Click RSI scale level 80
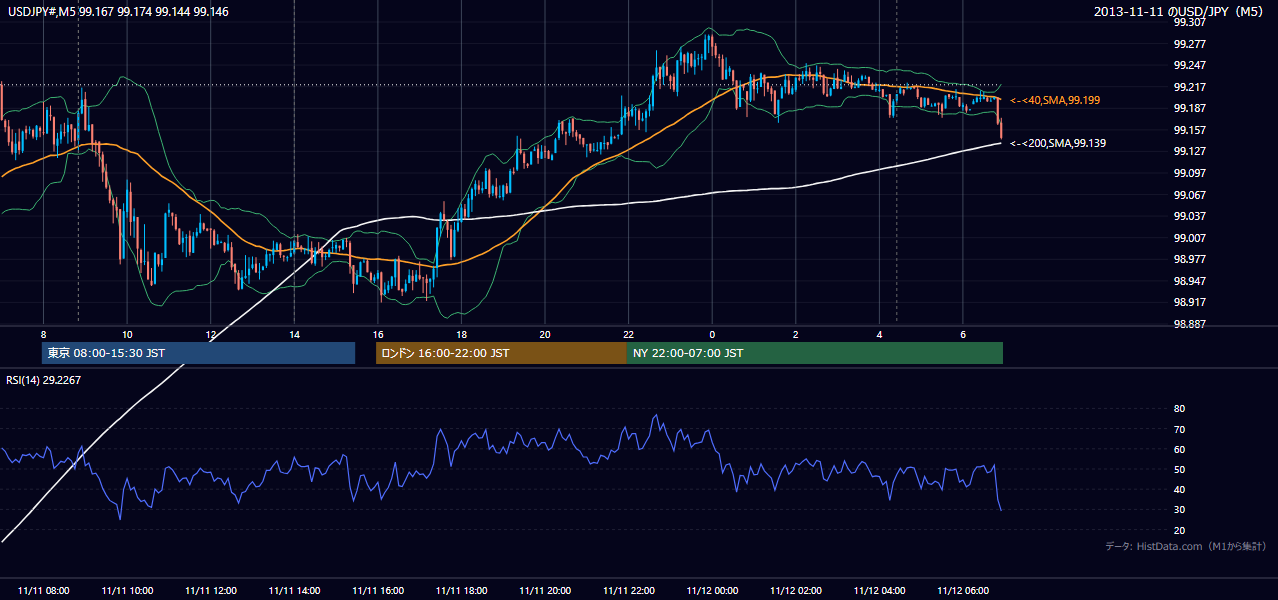This screenshot has width=1278, height=600. point(1179,409)
